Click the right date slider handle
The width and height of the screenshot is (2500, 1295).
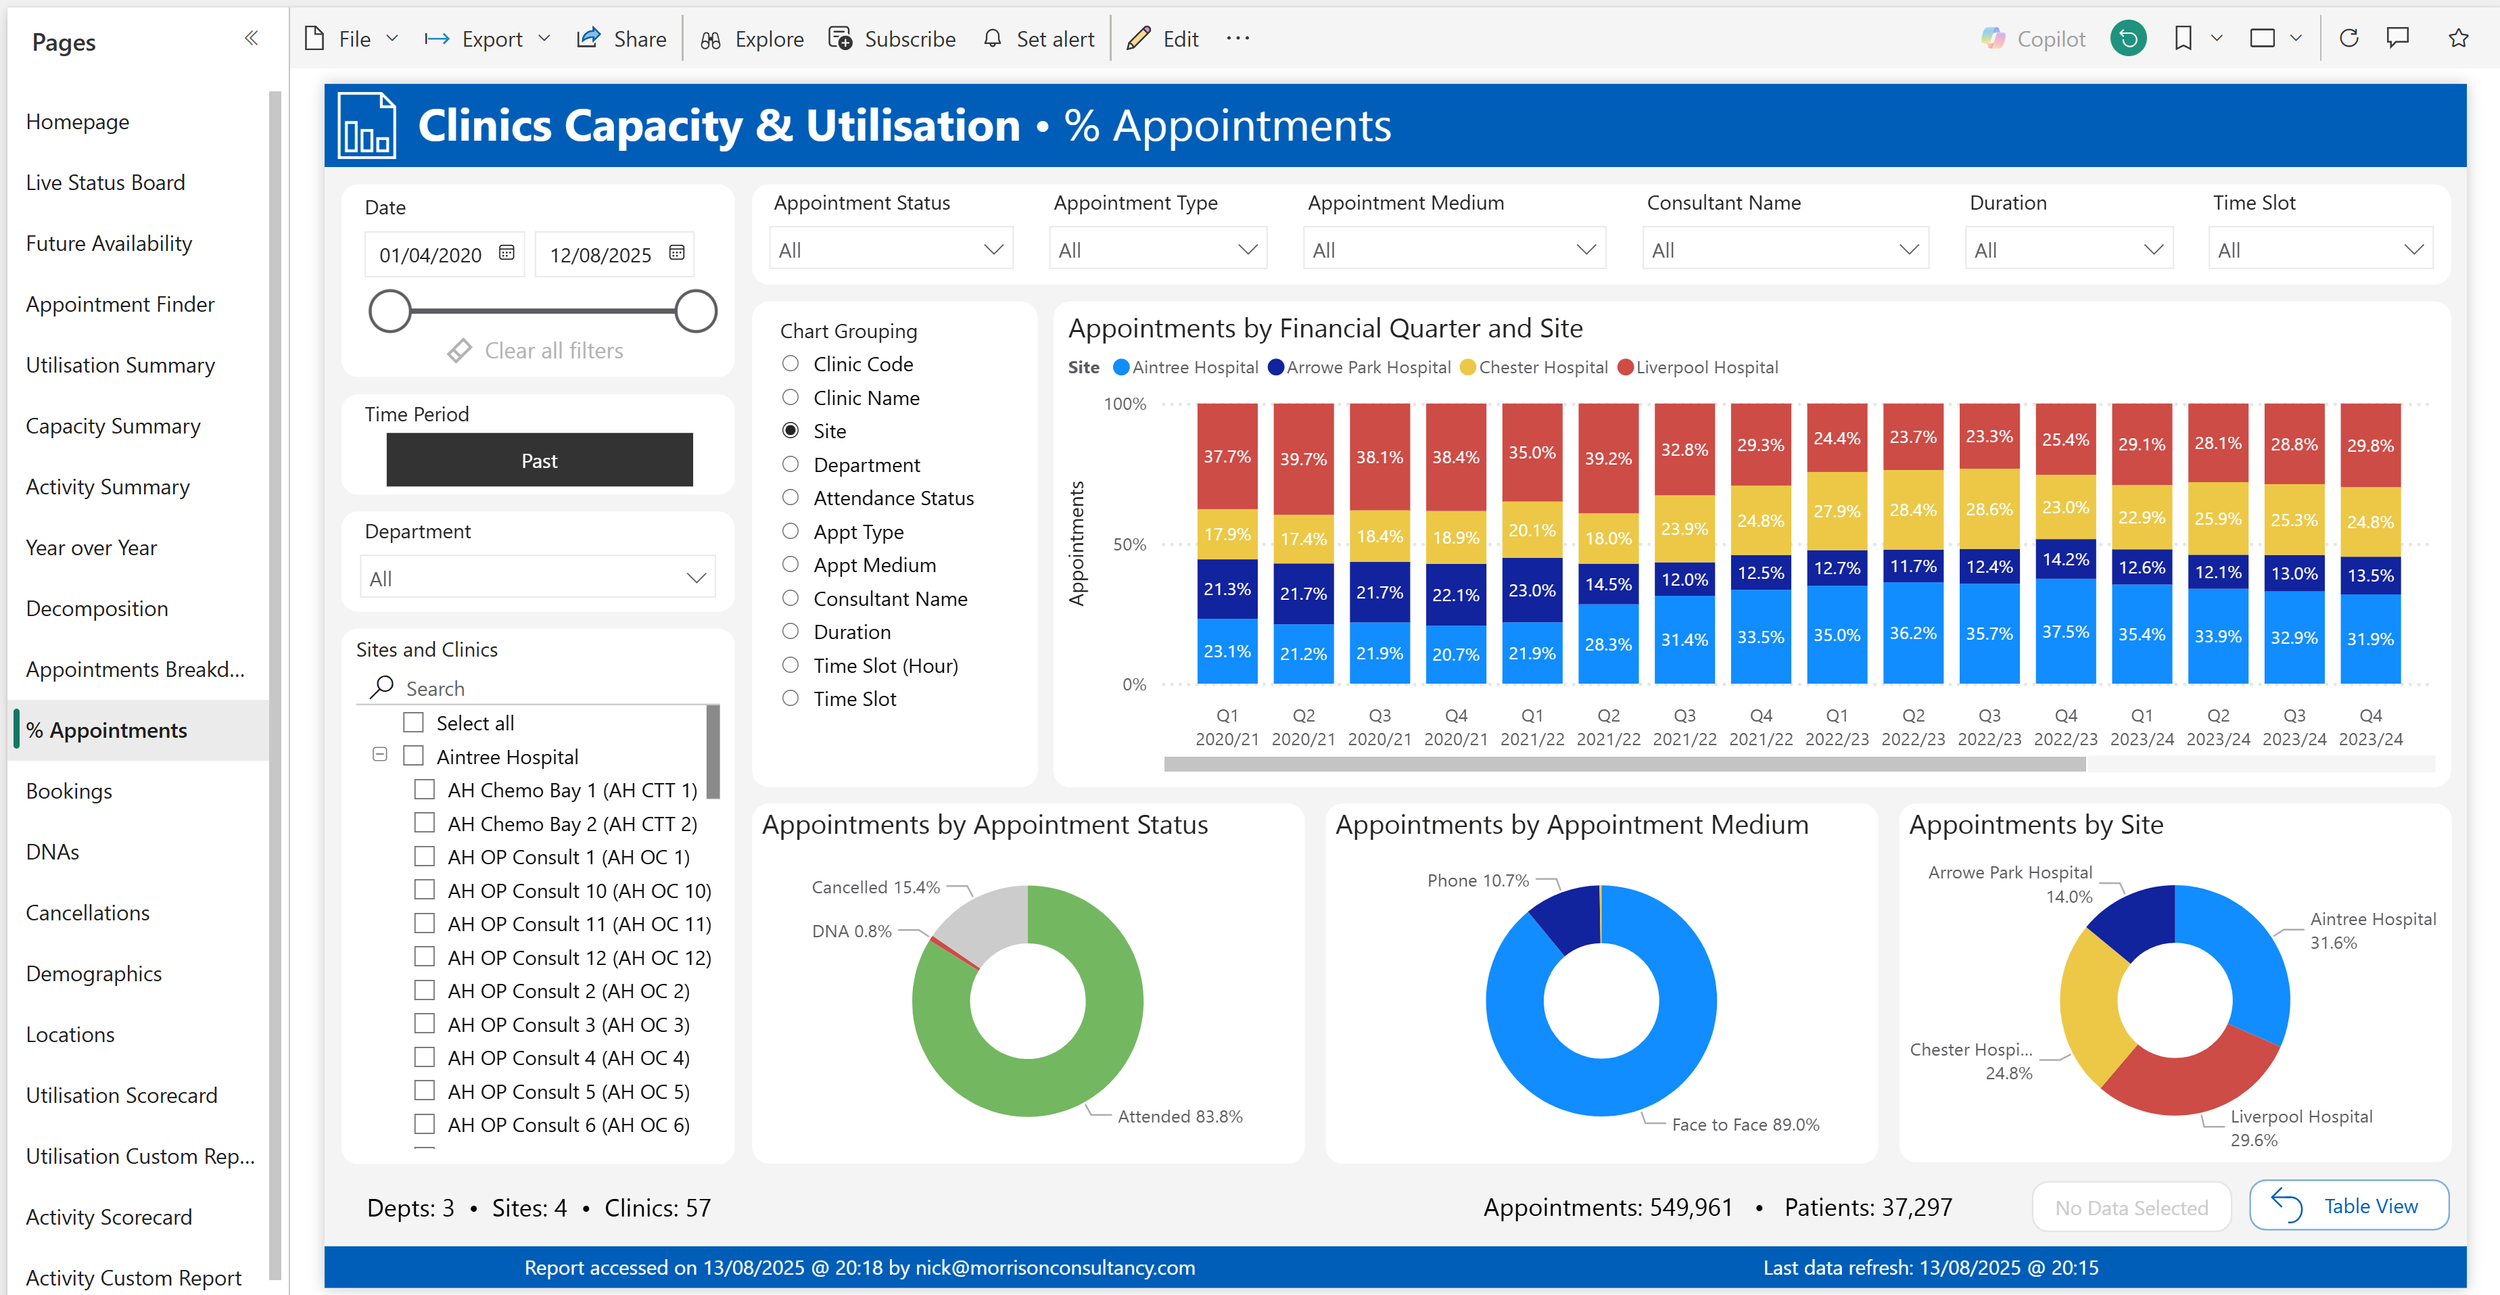695,311
